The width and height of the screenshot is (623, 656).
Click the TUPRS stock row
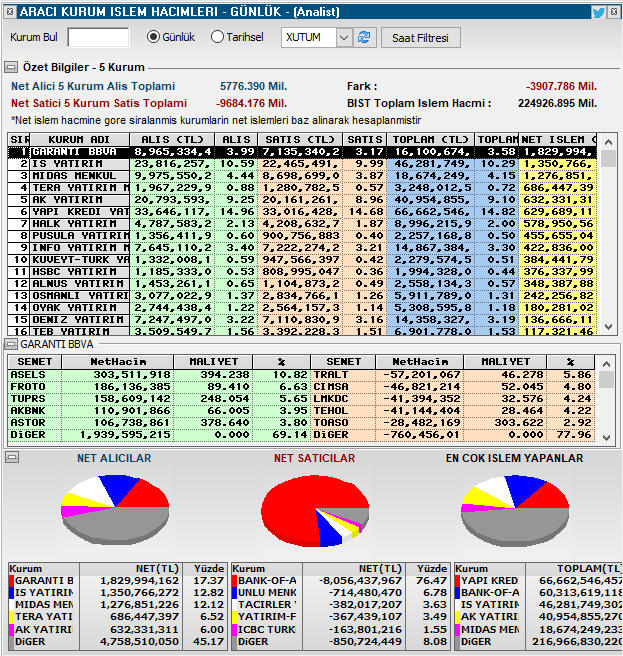coord(159,399)
